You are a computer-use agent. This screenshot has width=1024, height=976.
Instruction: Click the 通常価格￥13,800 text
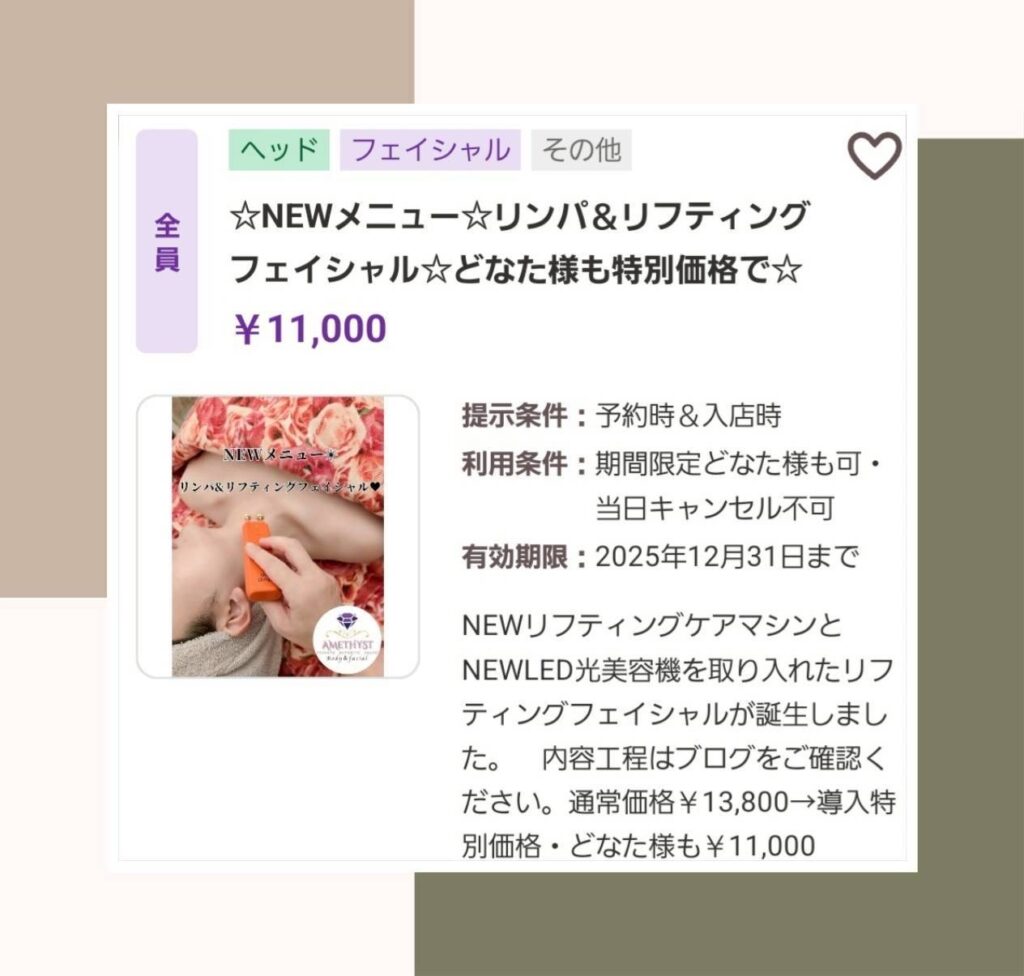[678, 802]
